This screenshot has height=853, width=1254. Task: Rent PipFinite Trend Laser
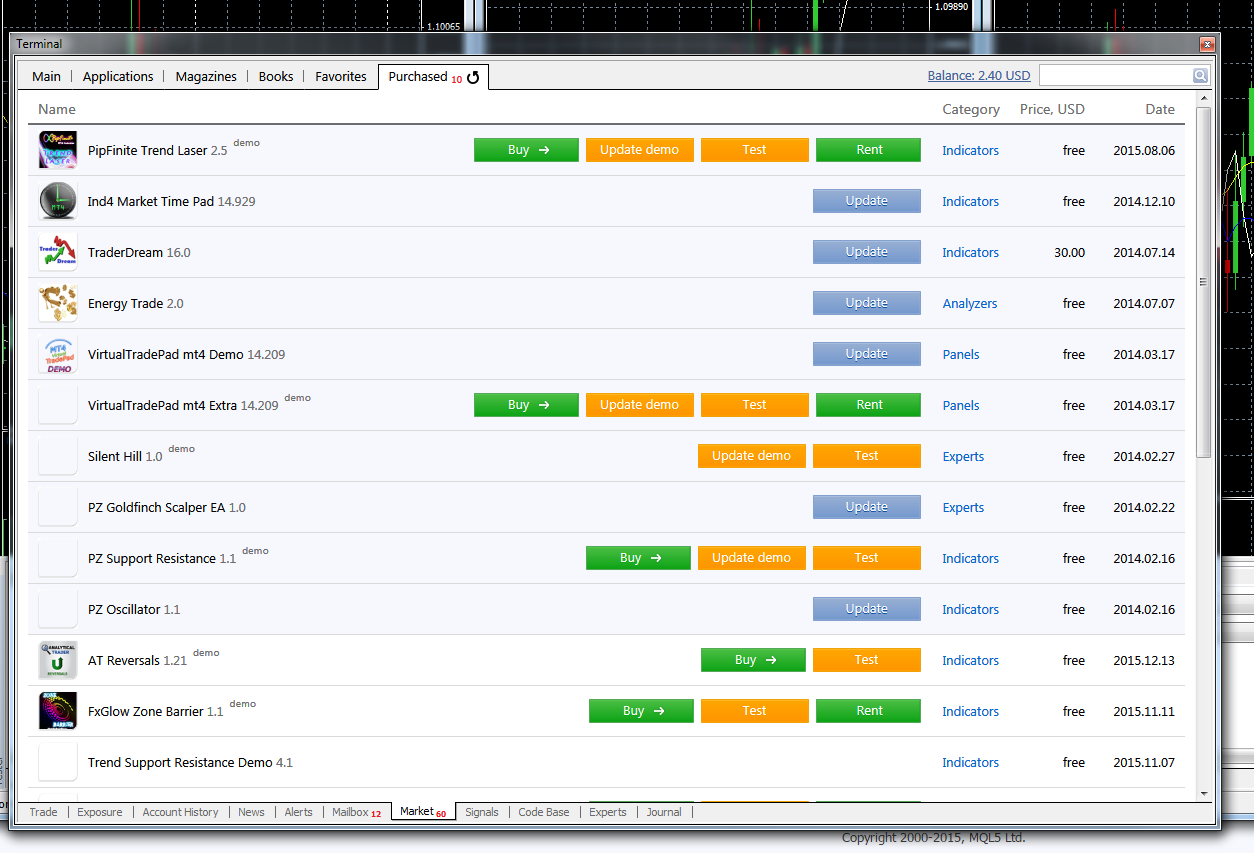[869, 150]
